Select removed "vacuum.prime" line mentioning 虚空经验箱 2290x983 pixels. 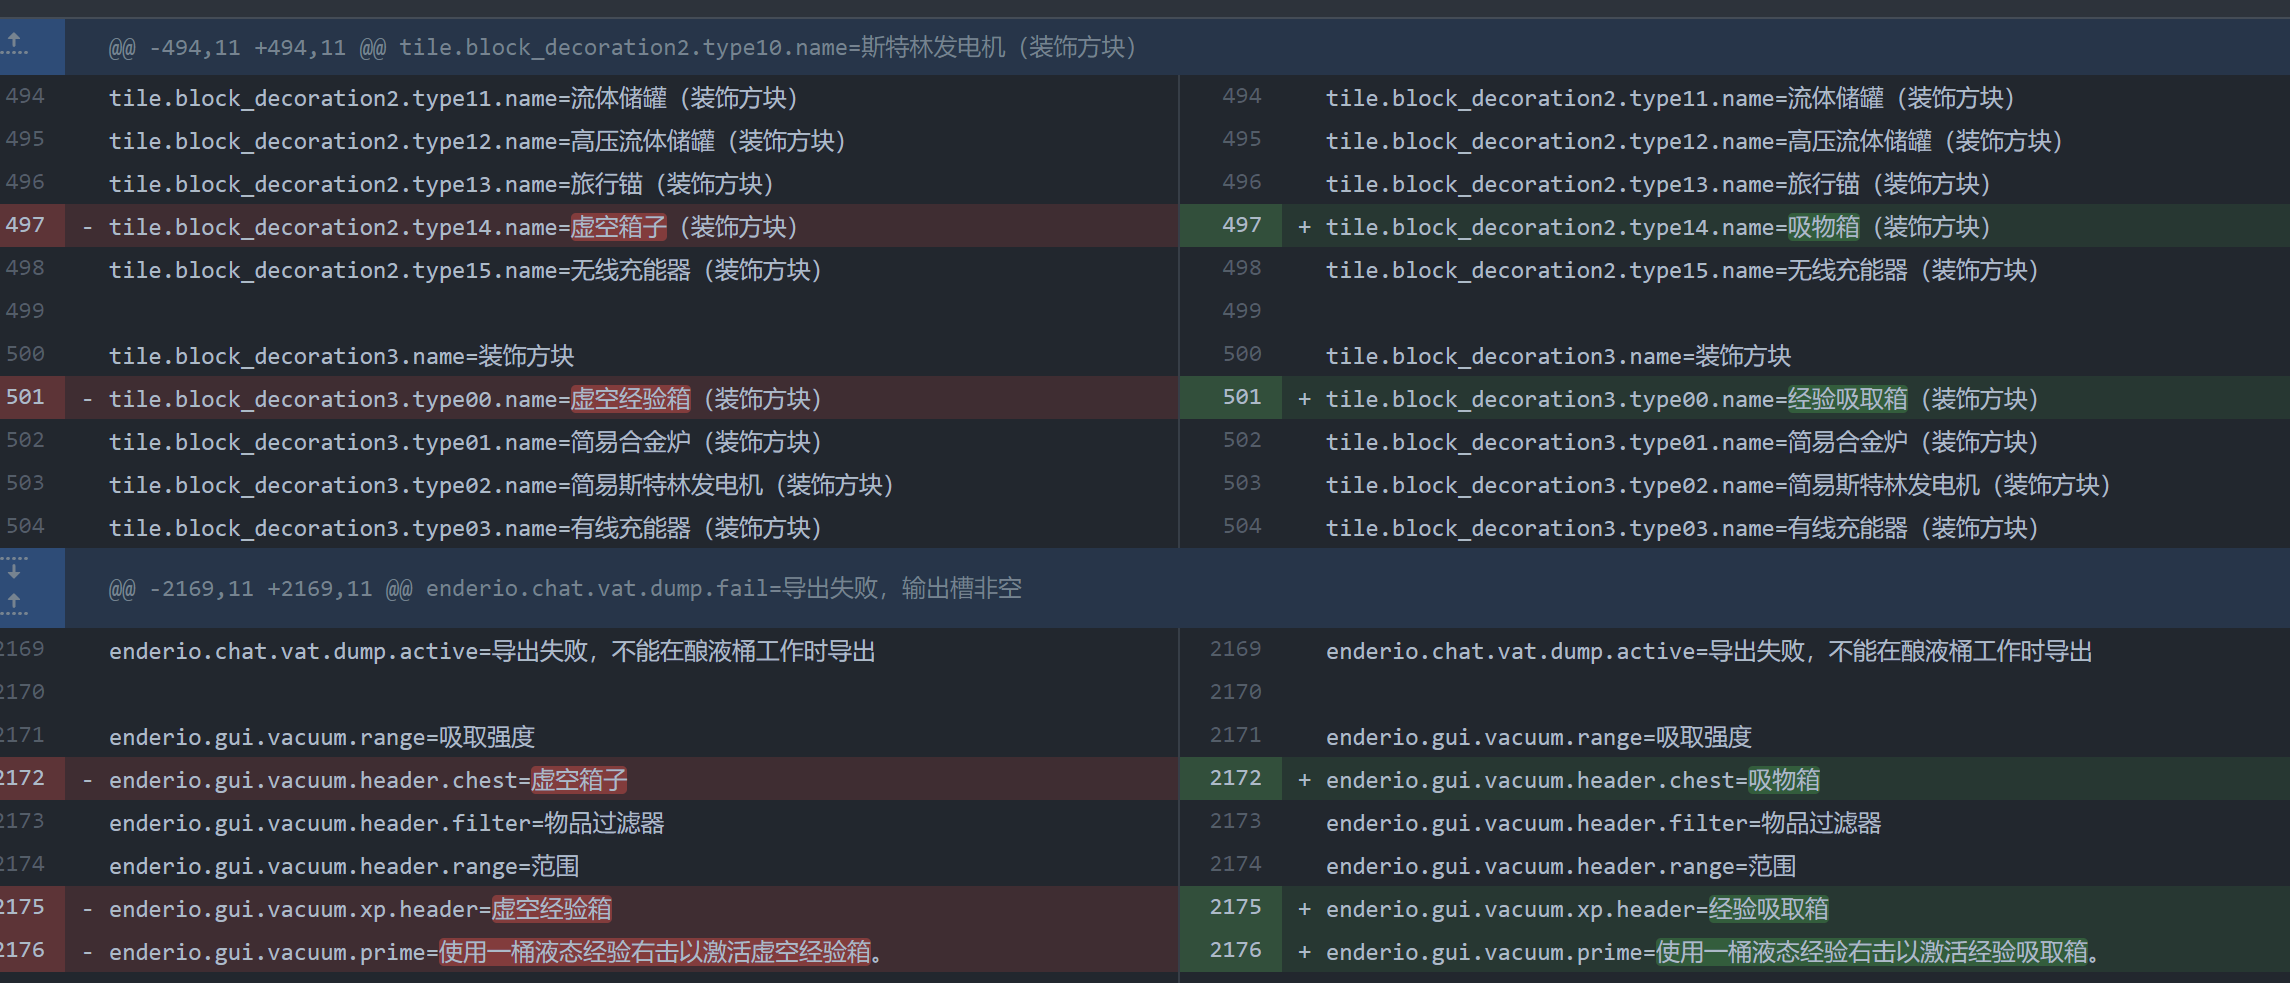coord(495,952)
